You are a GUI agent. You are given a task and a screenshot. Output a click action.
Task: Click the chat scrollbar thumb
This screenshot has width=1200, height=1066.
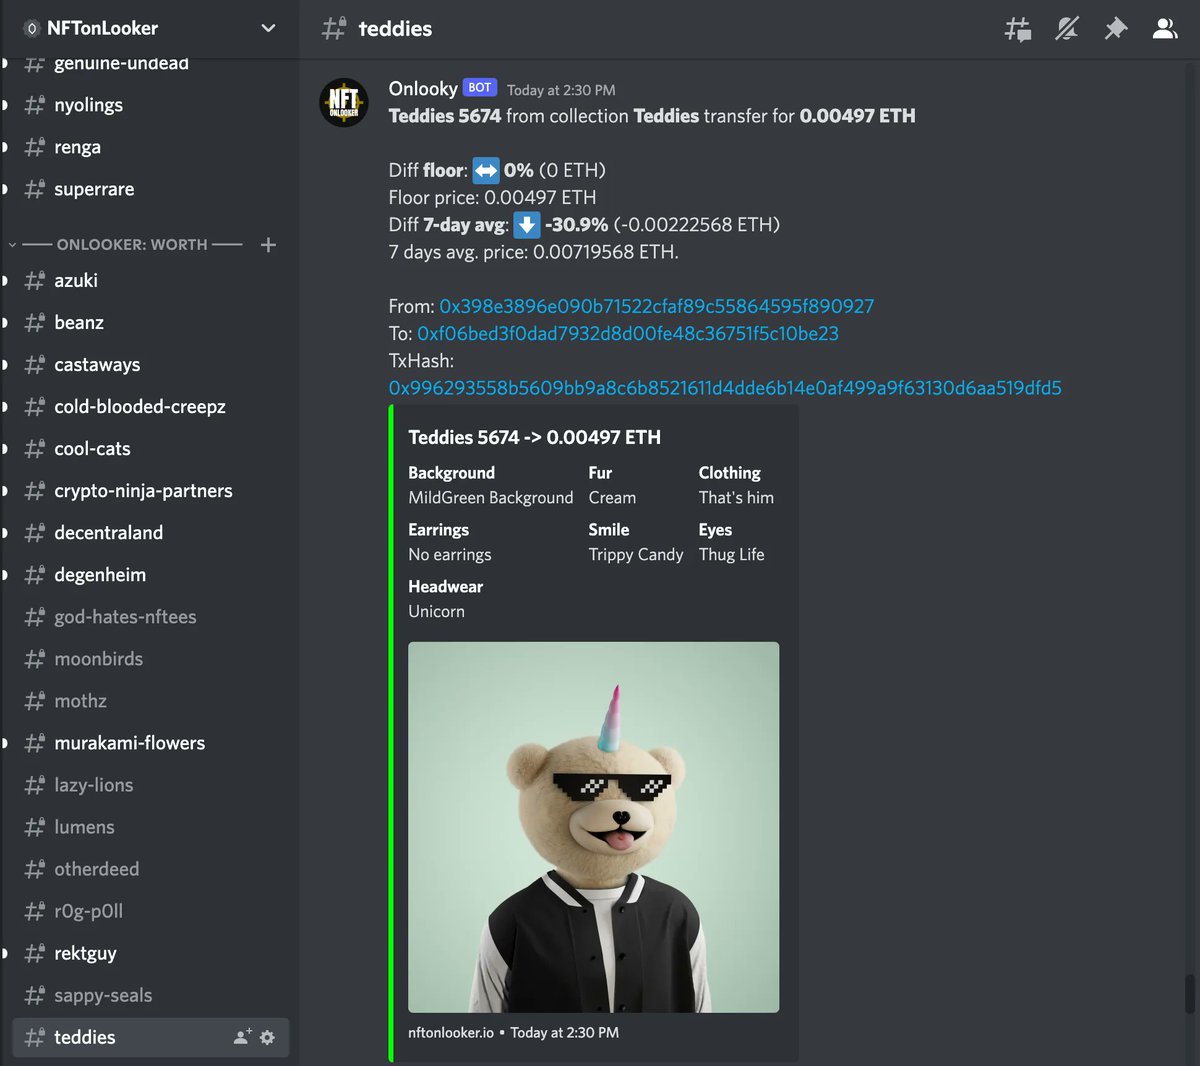coord(1189,994)
